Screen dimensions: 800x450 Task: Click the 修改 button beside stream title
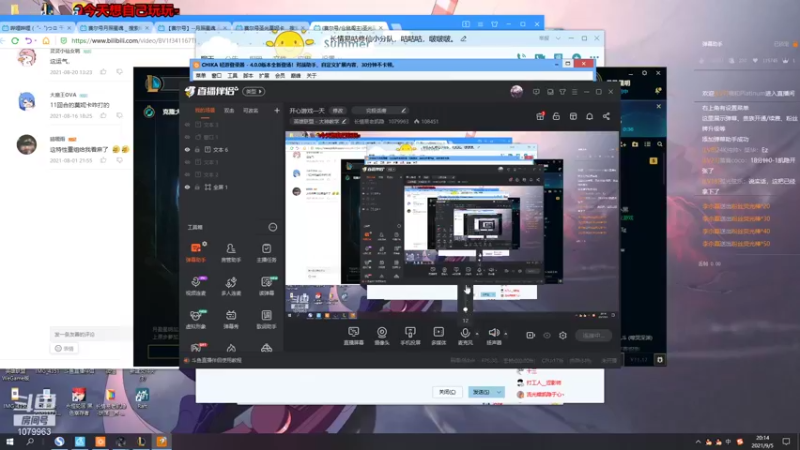tap(338, 111)
